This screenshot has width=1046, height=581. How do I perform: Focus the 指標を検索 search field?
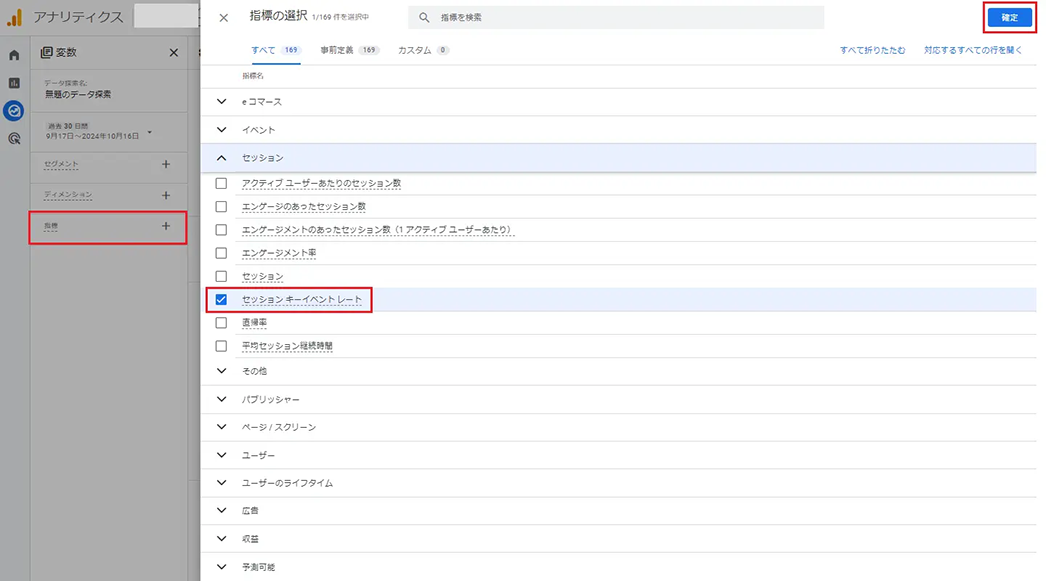(x=616, y=17)
